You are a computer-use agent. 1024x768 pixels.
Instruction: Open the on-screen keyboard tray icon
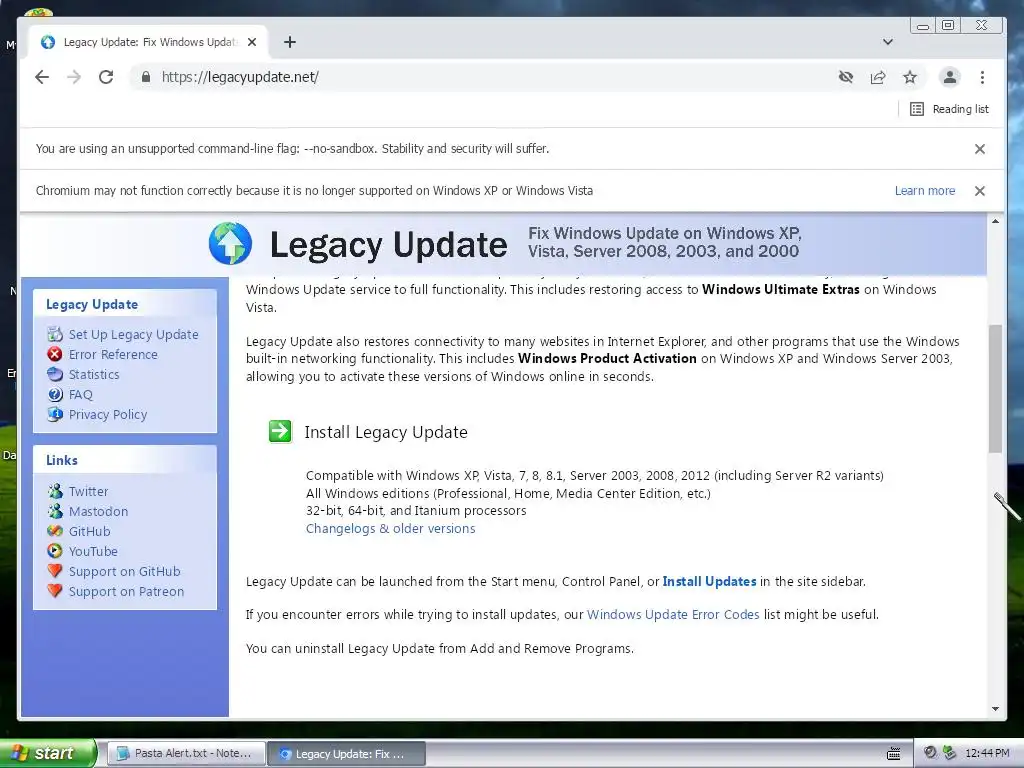click(x=893, y=754)
